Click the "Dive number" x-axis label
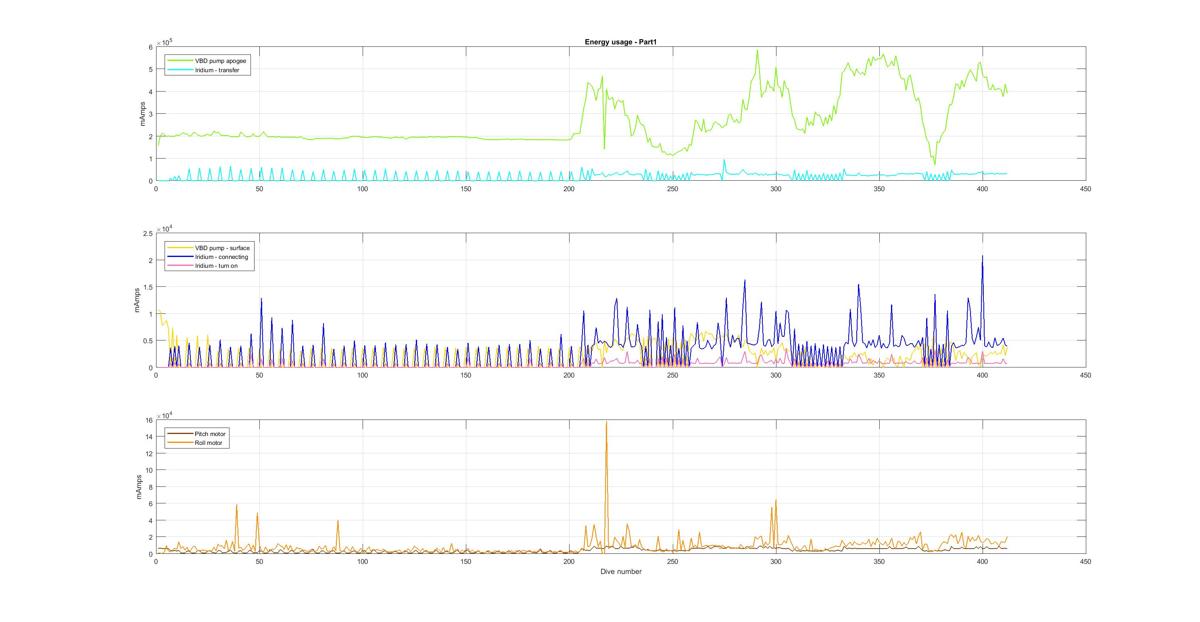1200x622 pixels. pos(620,572)
